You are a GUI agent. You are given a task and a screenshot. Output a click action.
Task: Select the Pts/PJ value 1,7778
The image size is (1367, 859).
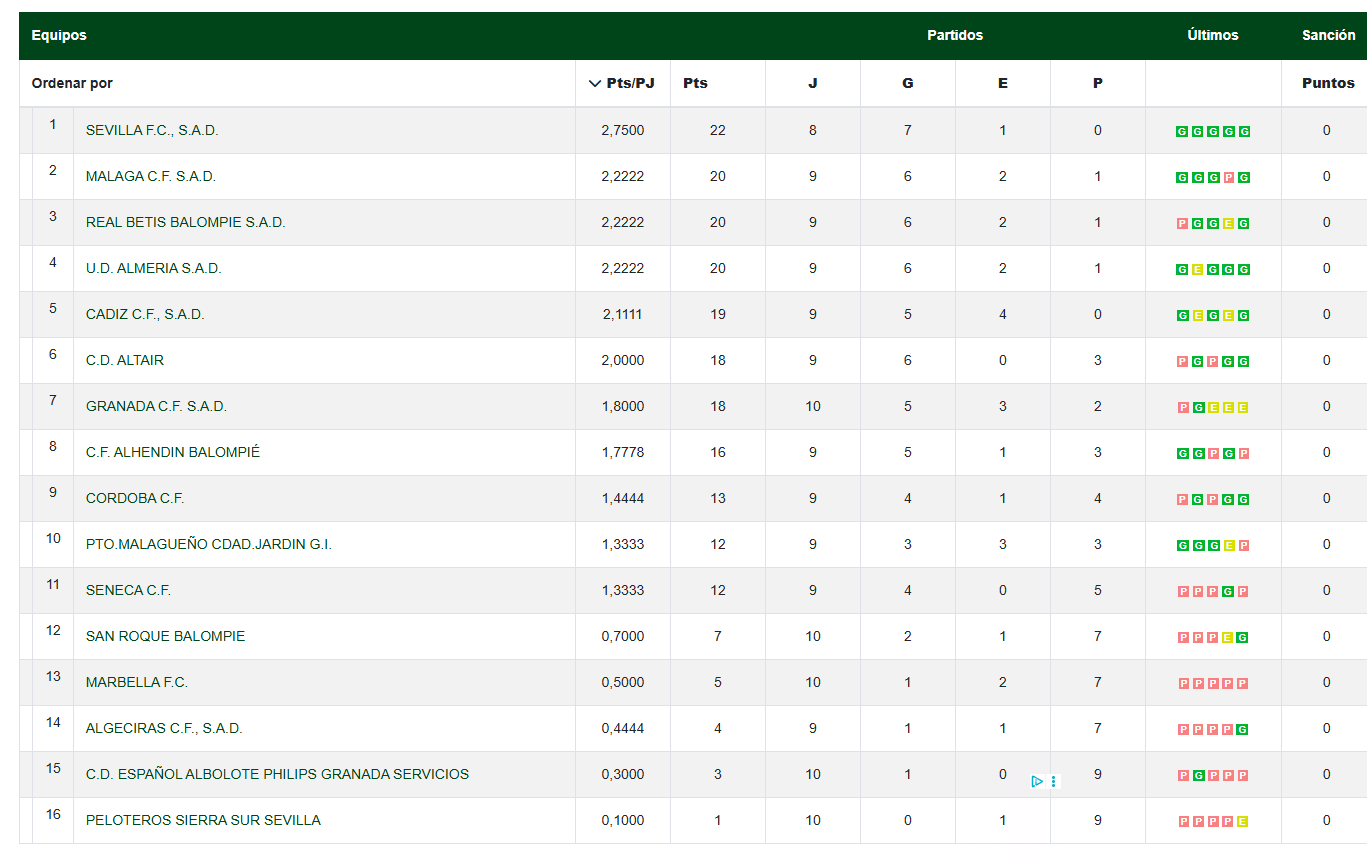(623, 452)
